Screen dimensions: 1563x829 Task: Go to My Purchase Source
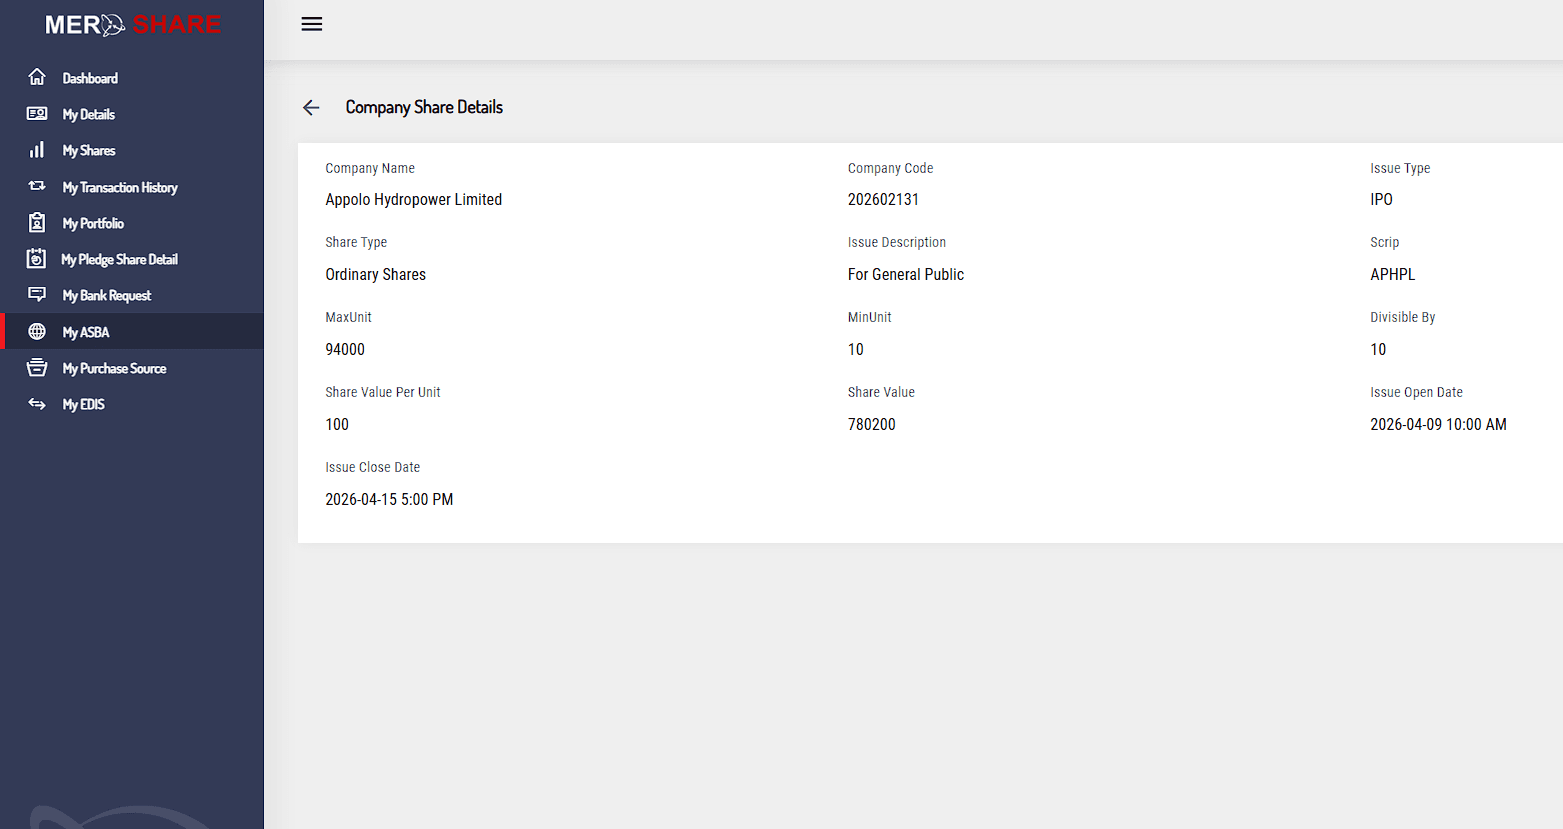114,369
